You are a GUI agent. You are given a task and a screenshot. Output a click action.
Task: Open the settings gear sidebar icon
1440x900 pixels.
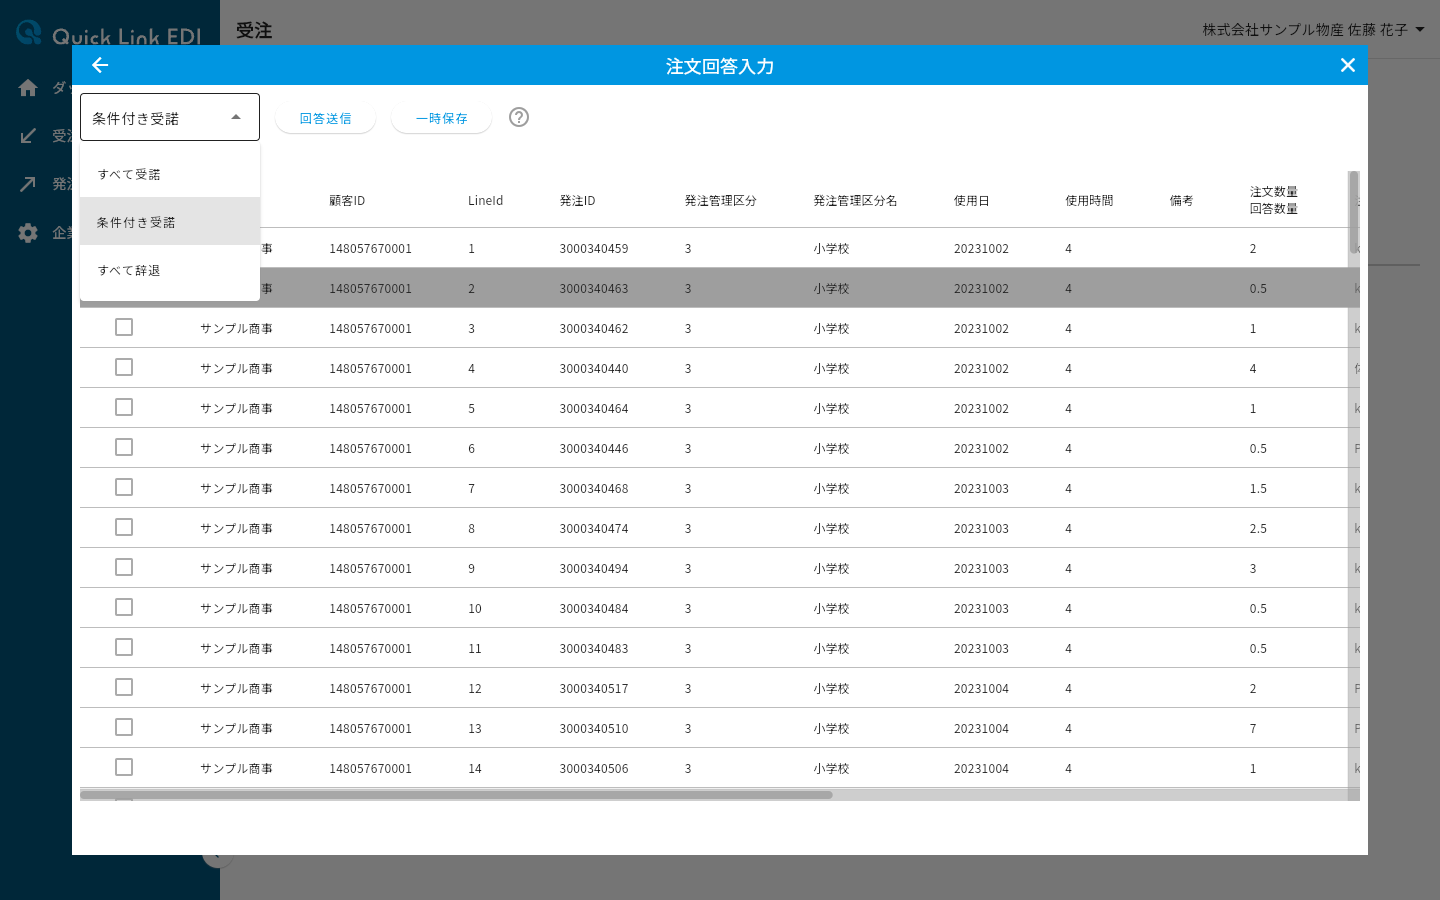pos(28,232)
